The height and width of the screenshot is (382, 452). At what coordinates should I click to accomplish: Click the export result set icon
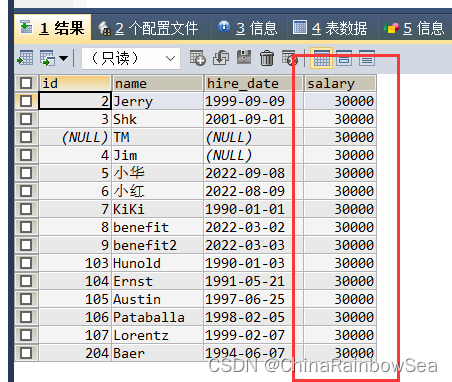(x=25, y=58)
